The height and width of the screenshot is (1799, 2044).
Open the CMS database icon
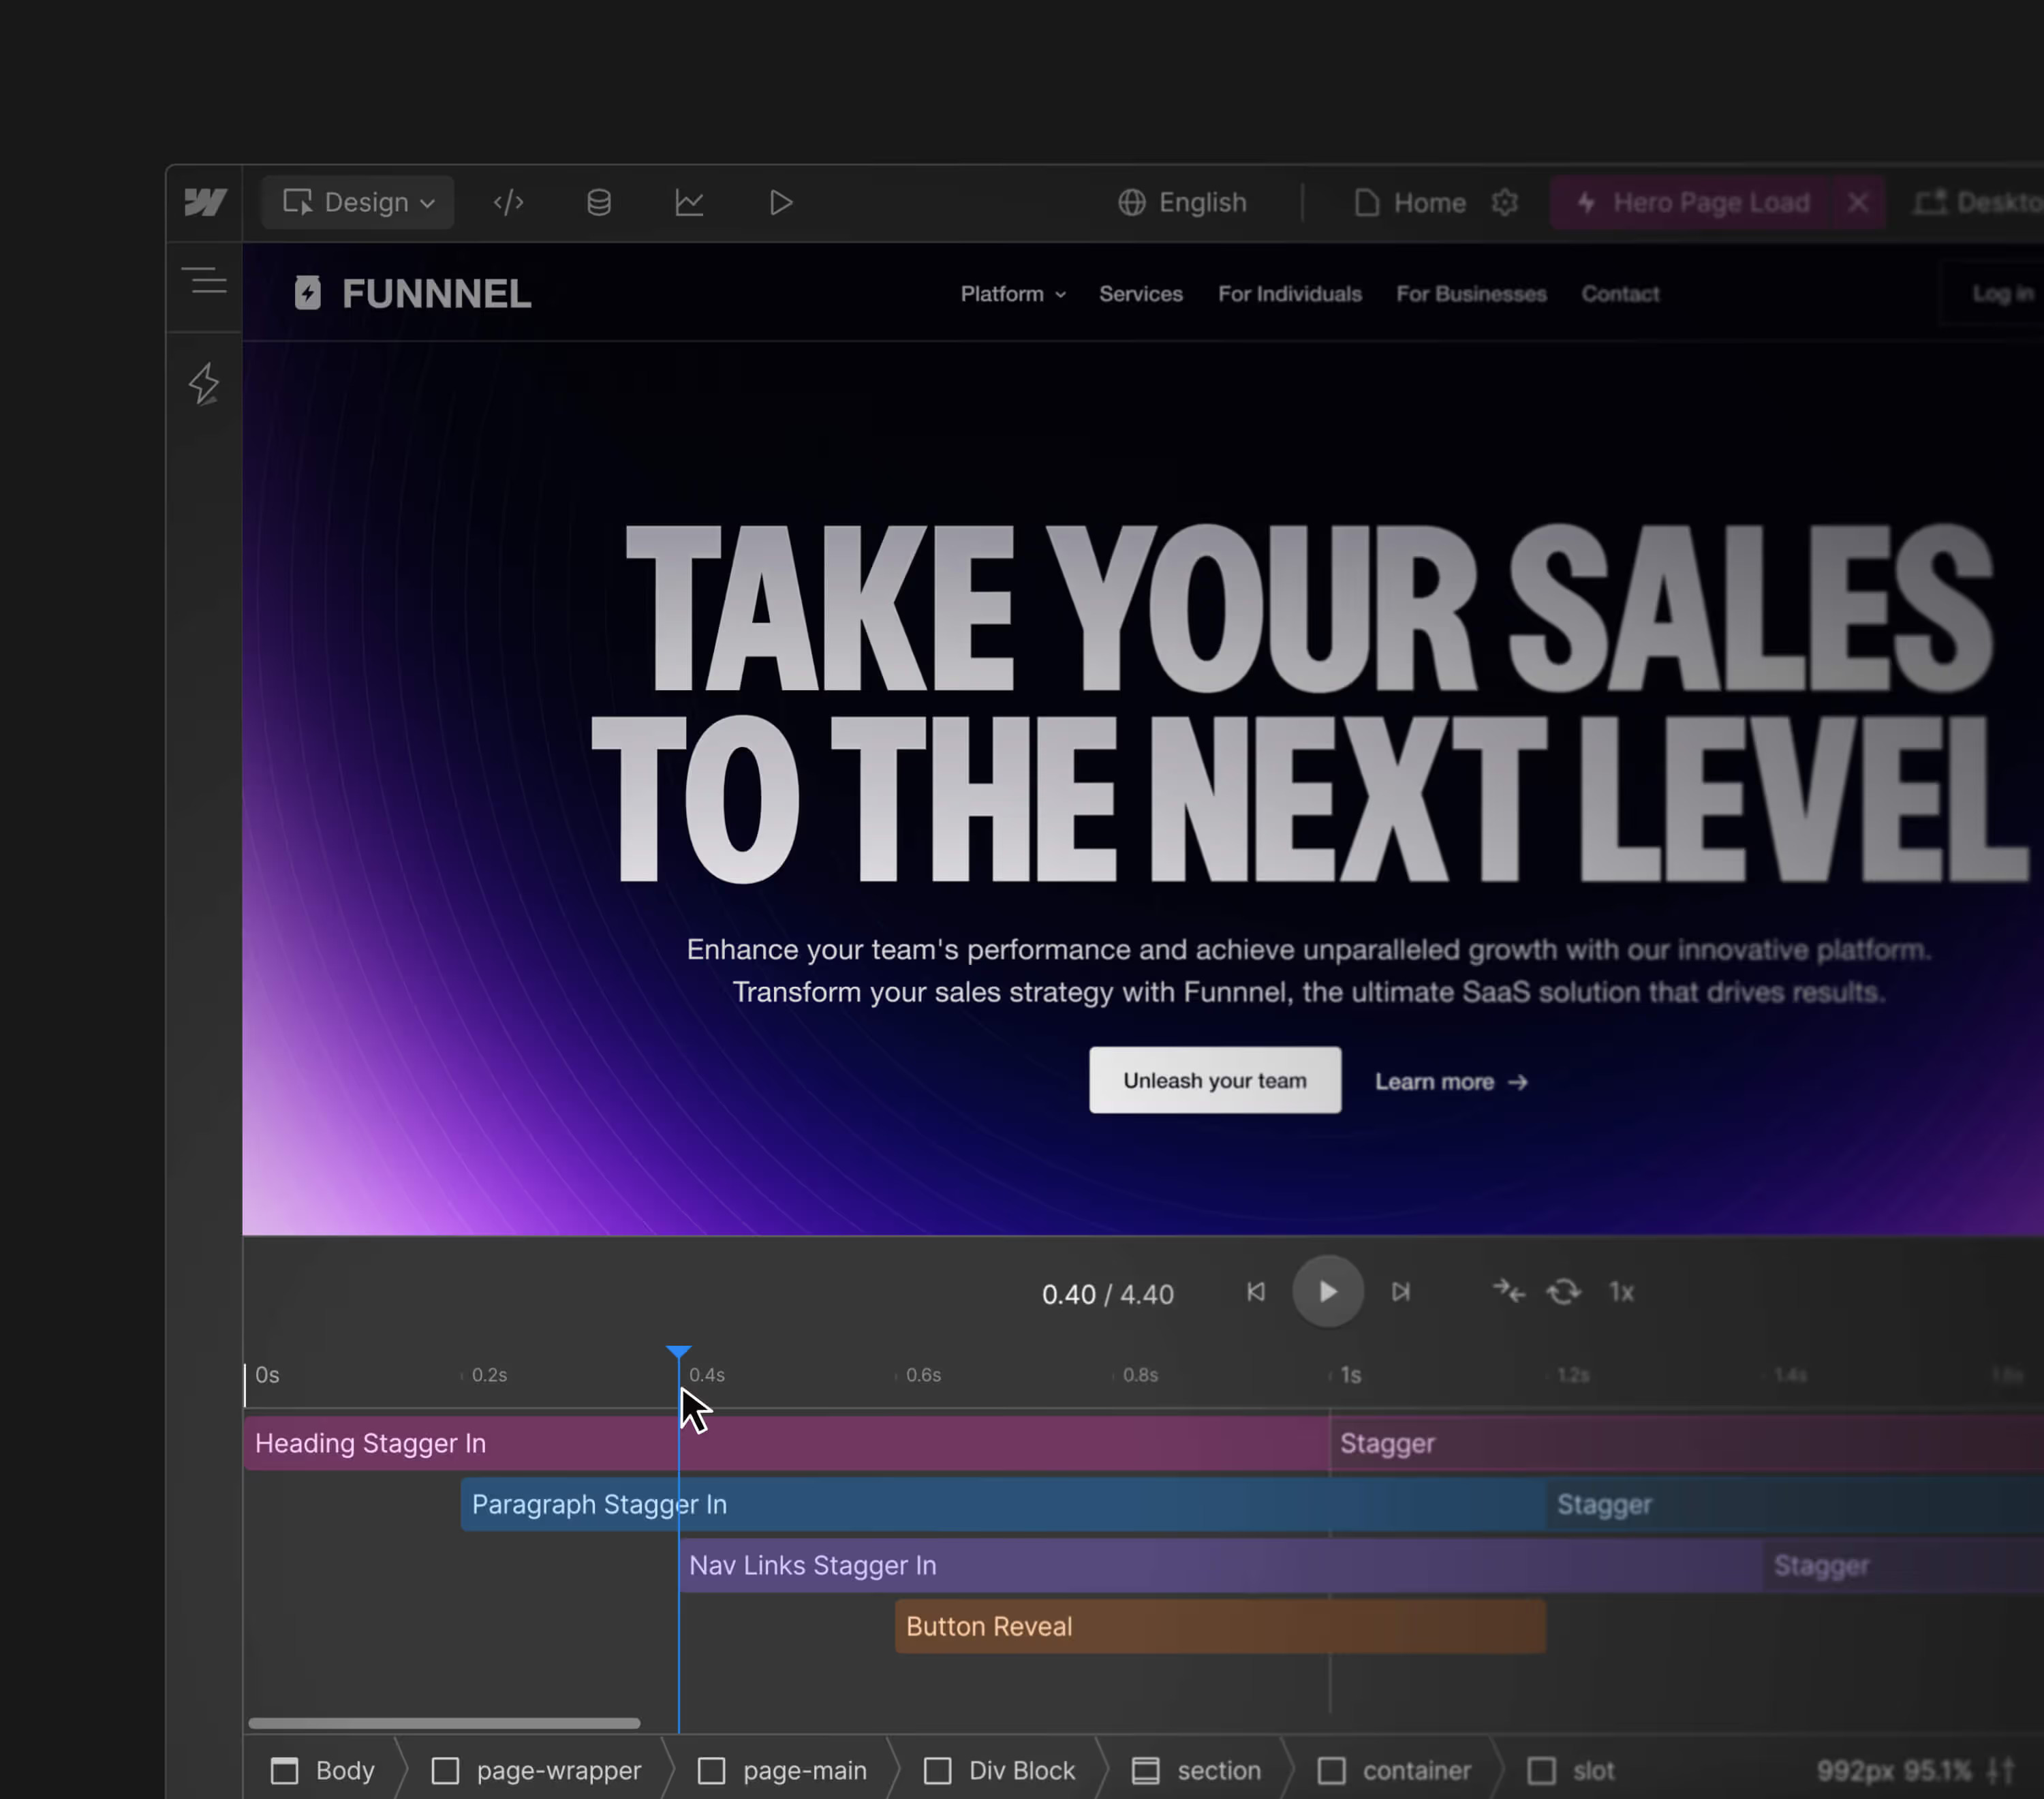point(598,203)
